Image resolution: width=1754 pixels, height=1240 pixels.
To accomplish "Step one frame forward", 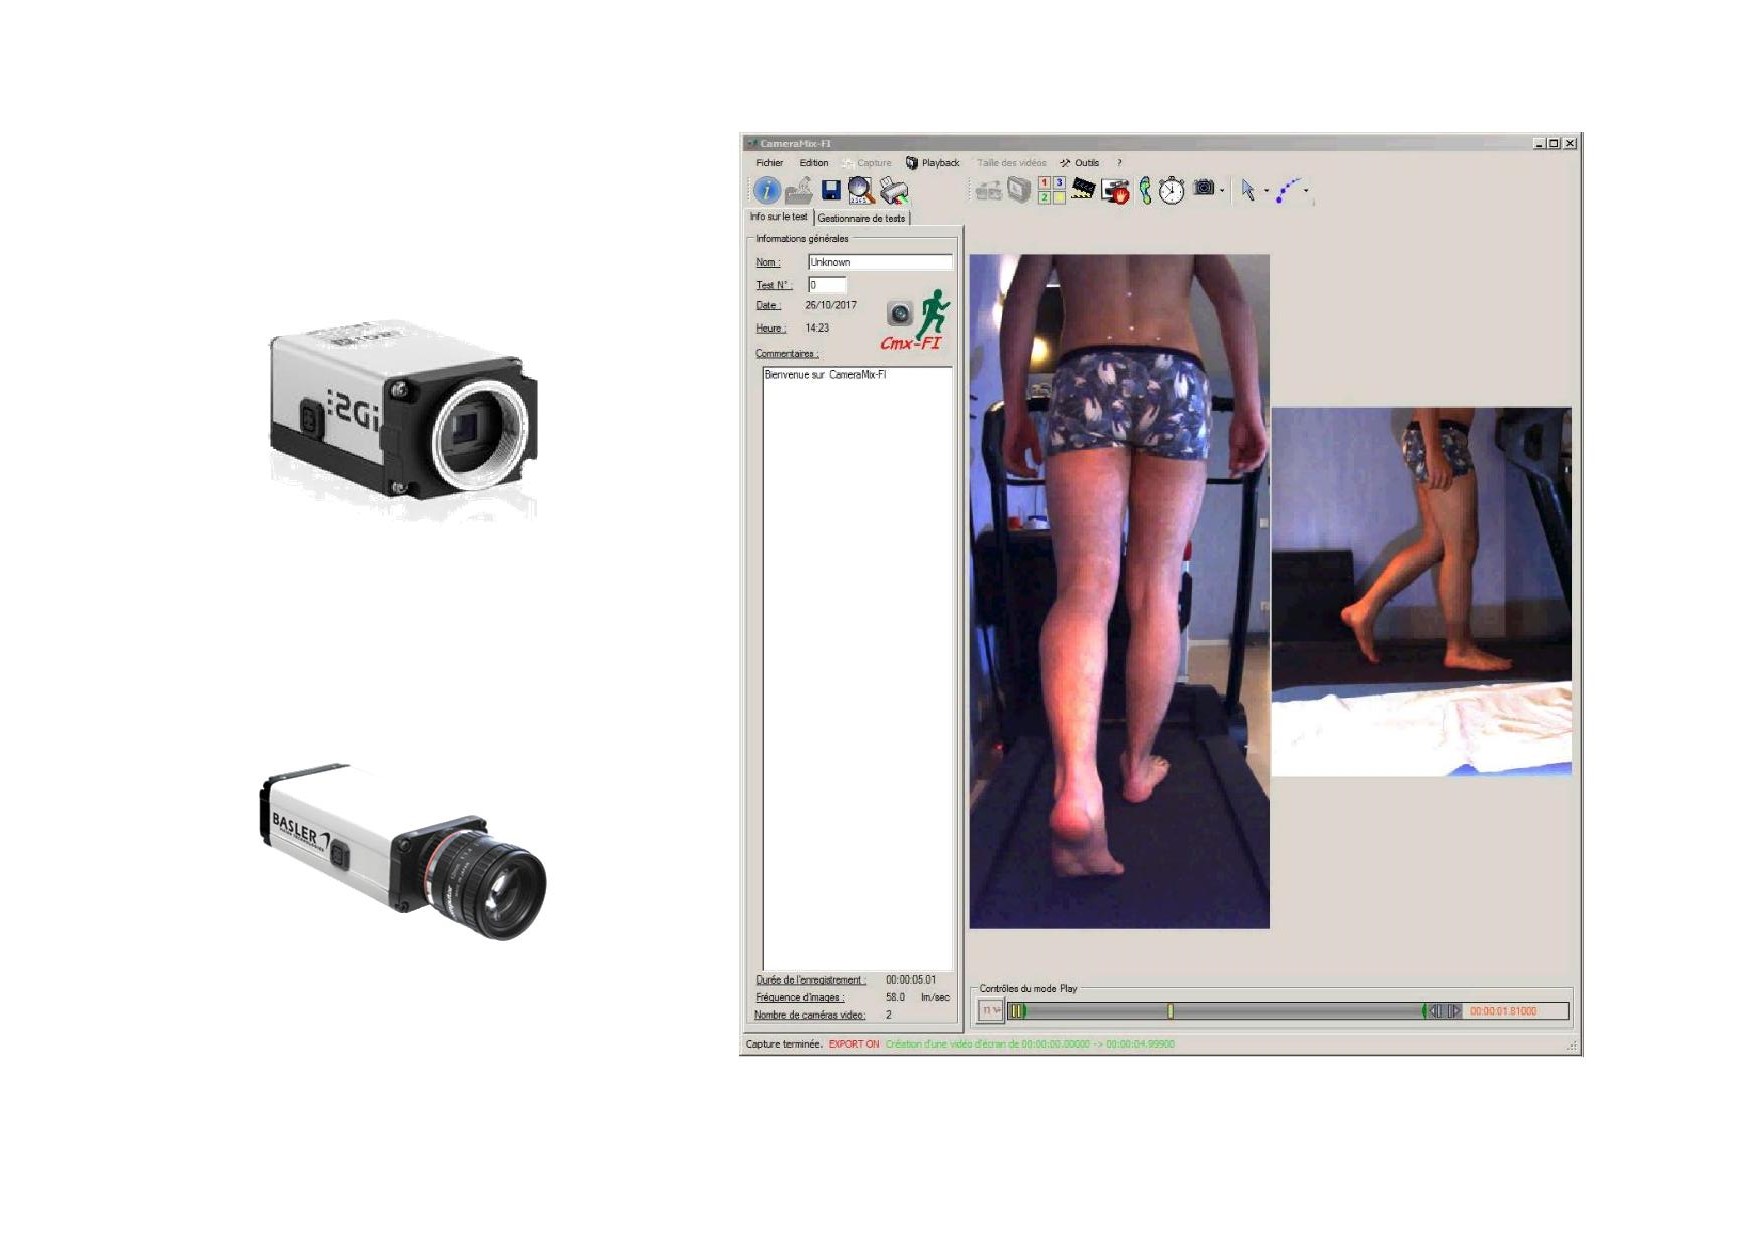I will click(1454, 1011).
